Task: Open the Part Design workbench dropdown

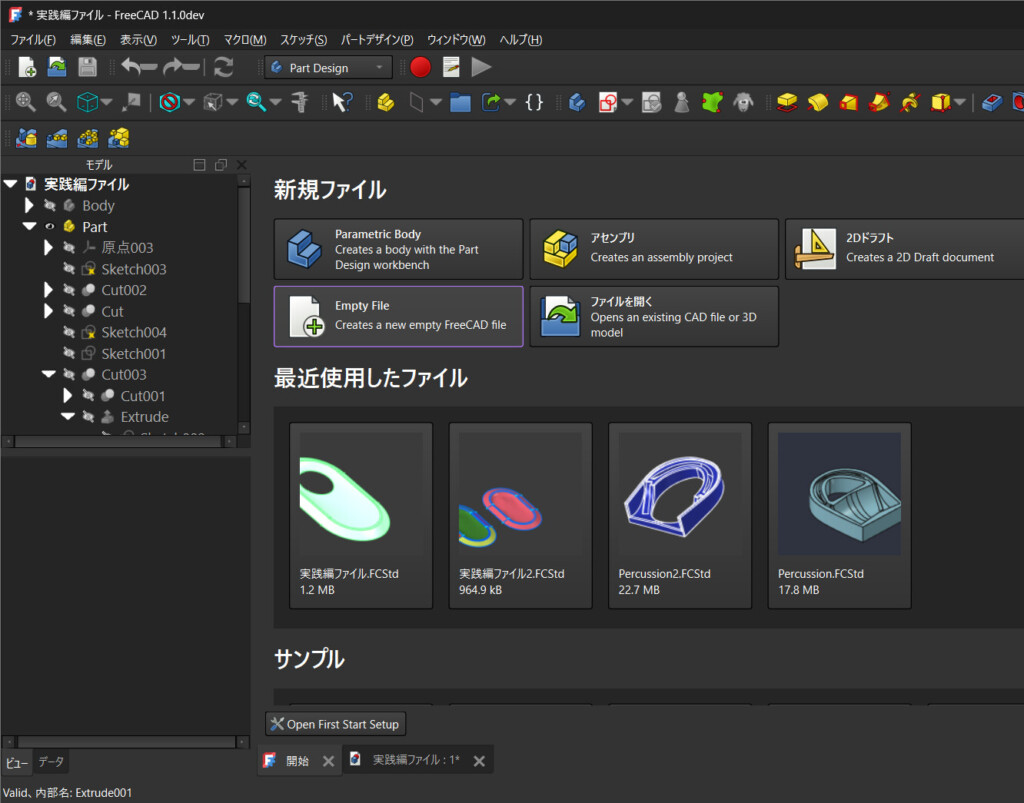Action: click(330, 68)
